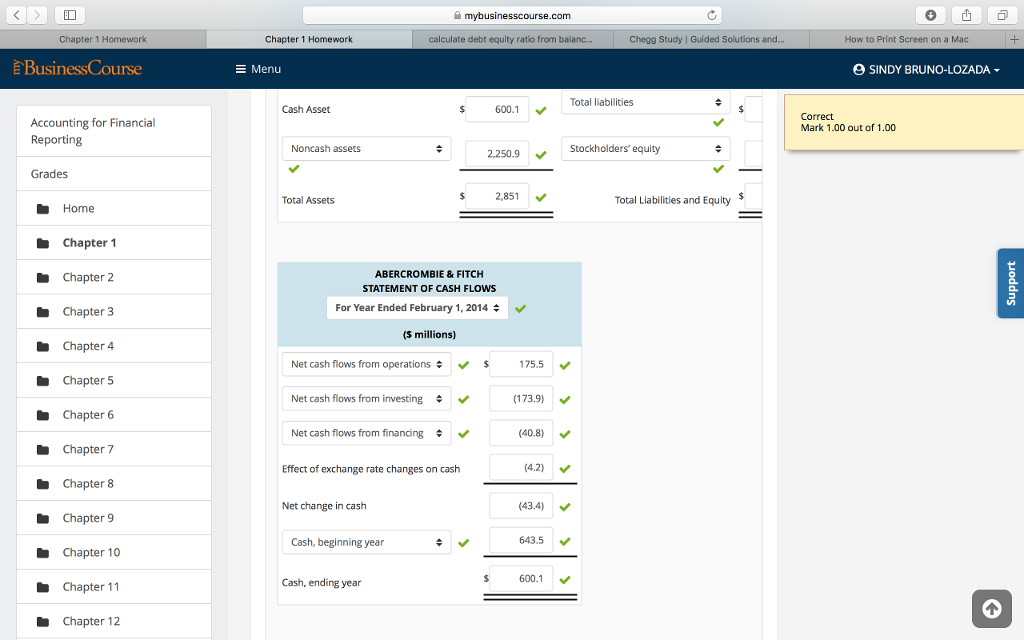Click the mybusinesscourse.com address bar
1024x640 pixels.
[x=512, y=15]
